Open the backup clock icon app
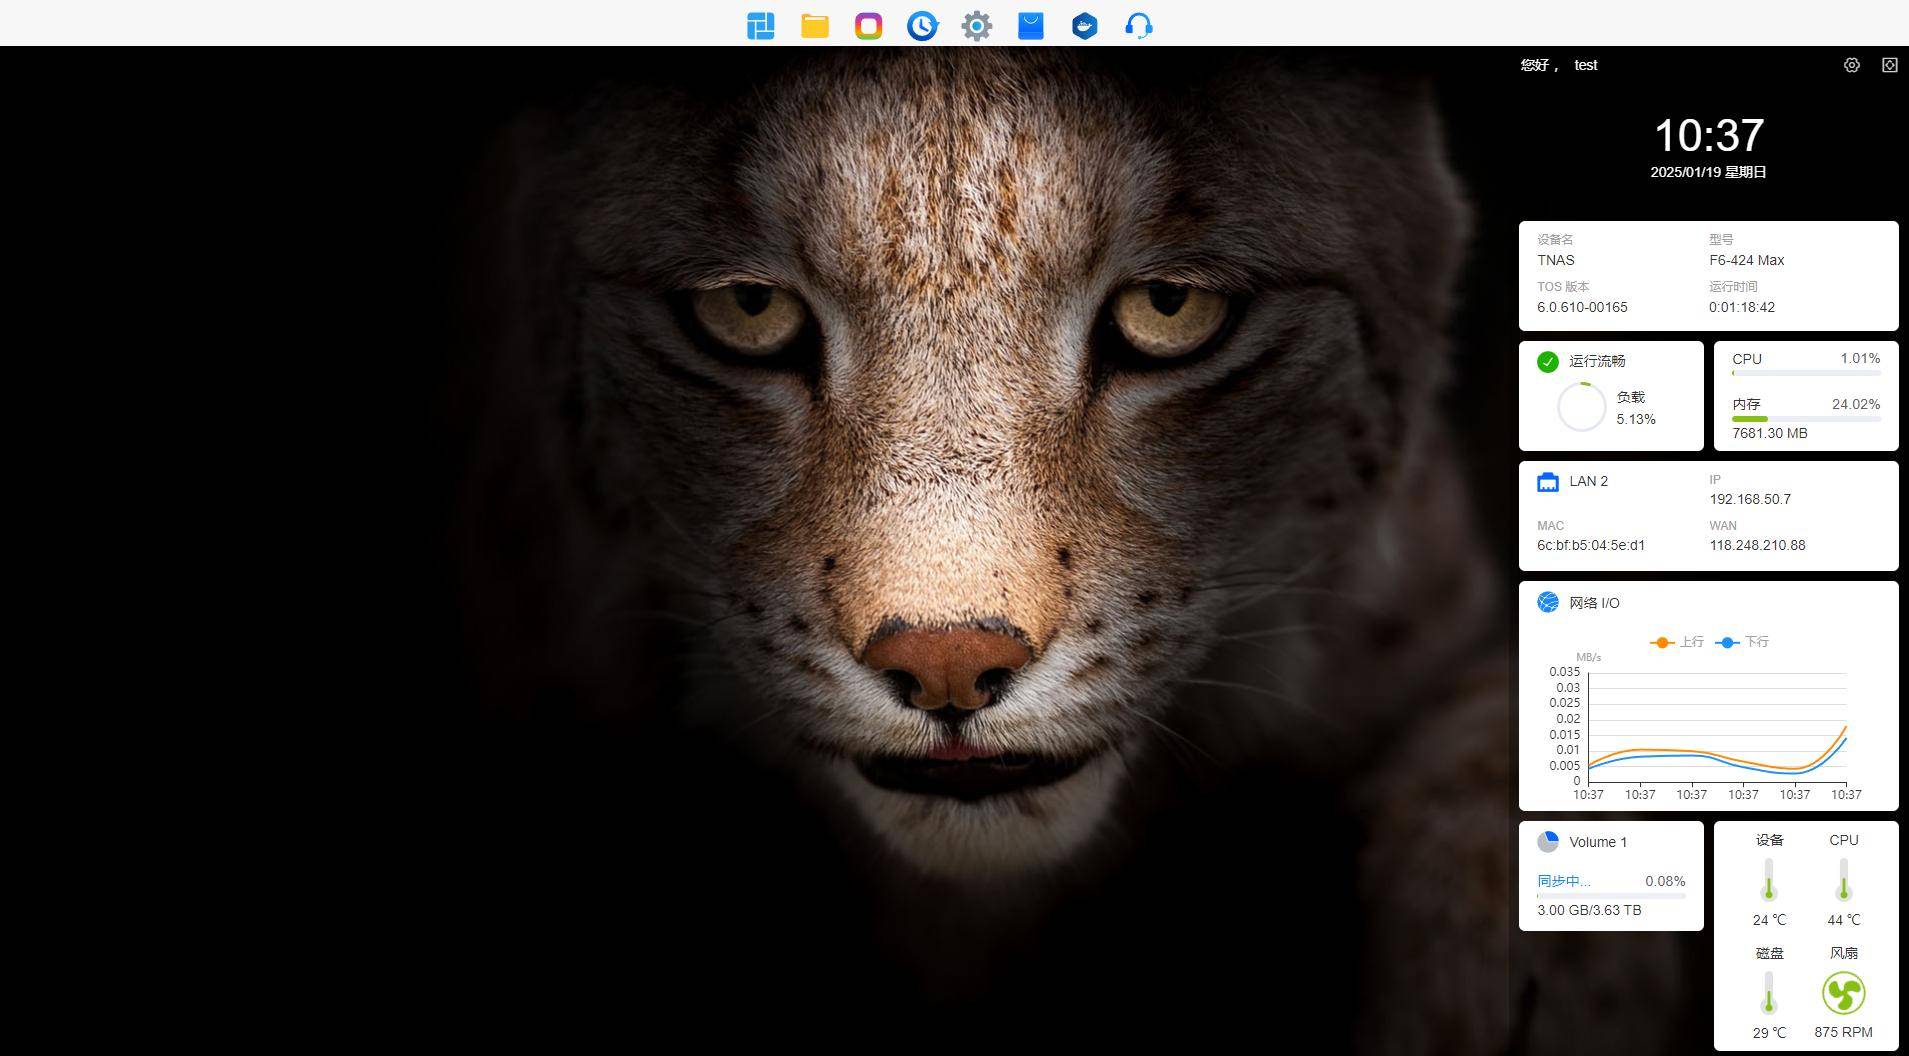 point(923,26)
